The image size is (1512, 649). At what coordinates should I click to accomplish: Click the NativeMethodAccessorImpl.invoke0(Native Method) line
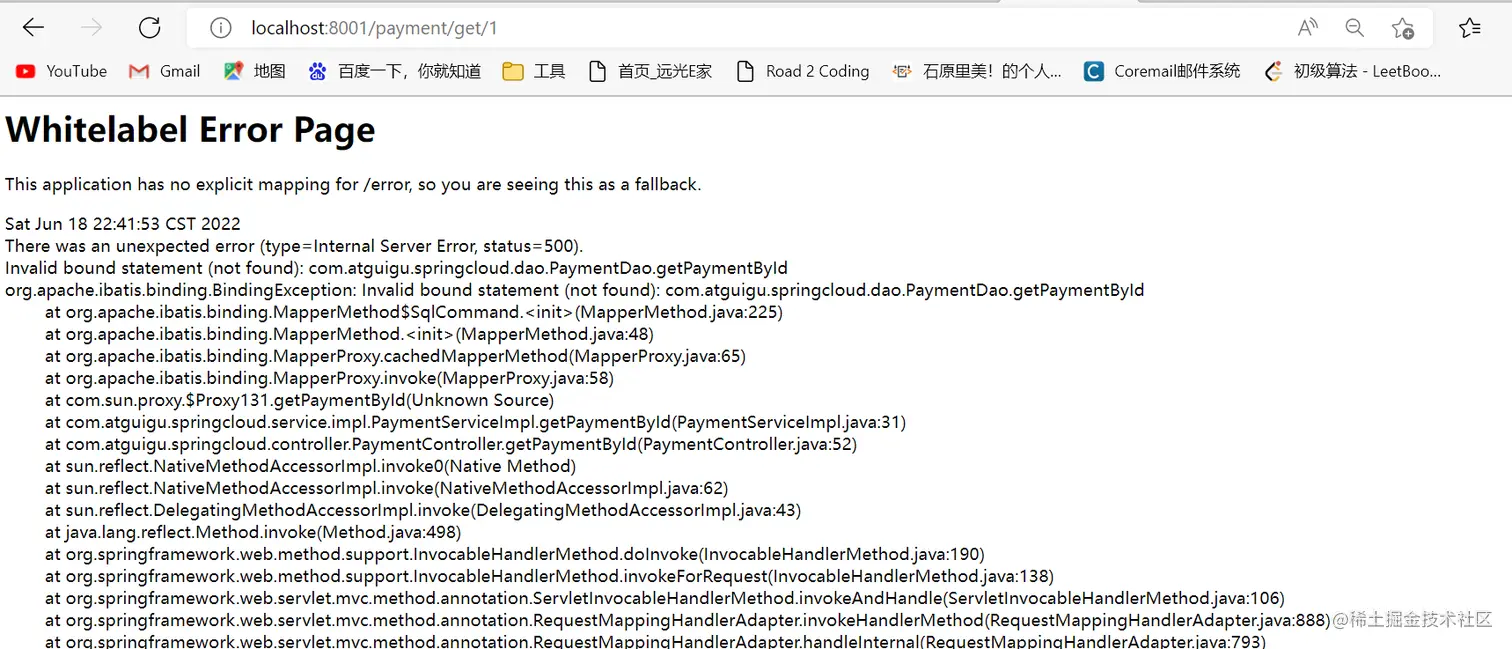click(x=310, y=466)
